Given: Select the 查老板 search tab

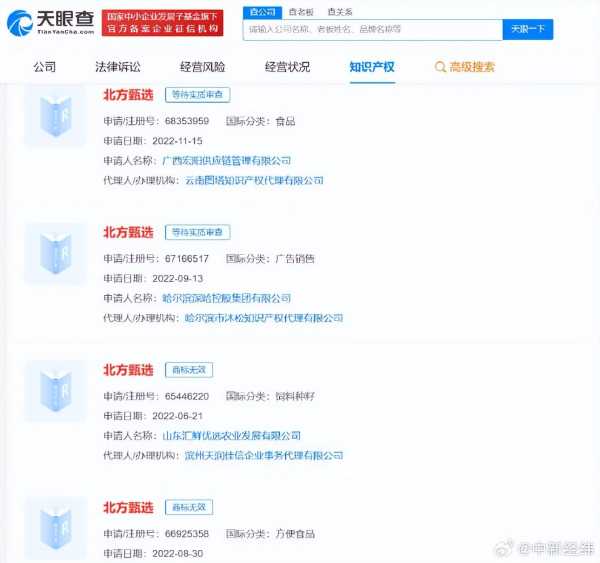Looking at the screenshot, I should pyautogui.click(x=301, y=12).
